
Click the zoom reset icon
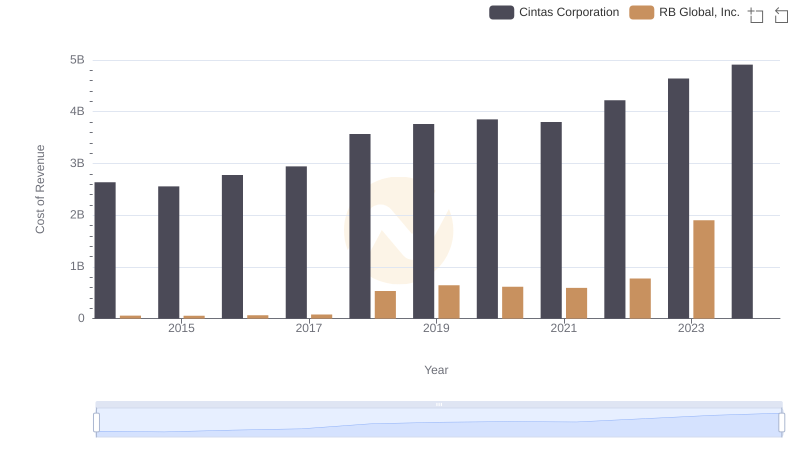point(781,15)
